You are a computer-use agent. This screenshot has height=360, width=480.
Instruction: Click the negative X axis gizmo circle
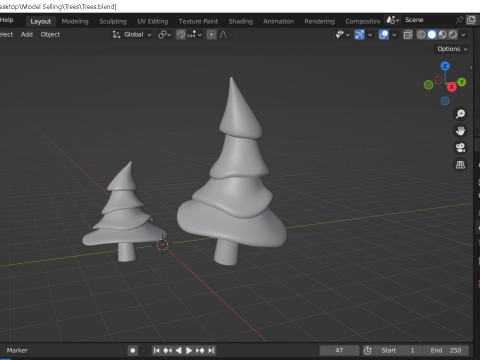click(x=438, y=80)
